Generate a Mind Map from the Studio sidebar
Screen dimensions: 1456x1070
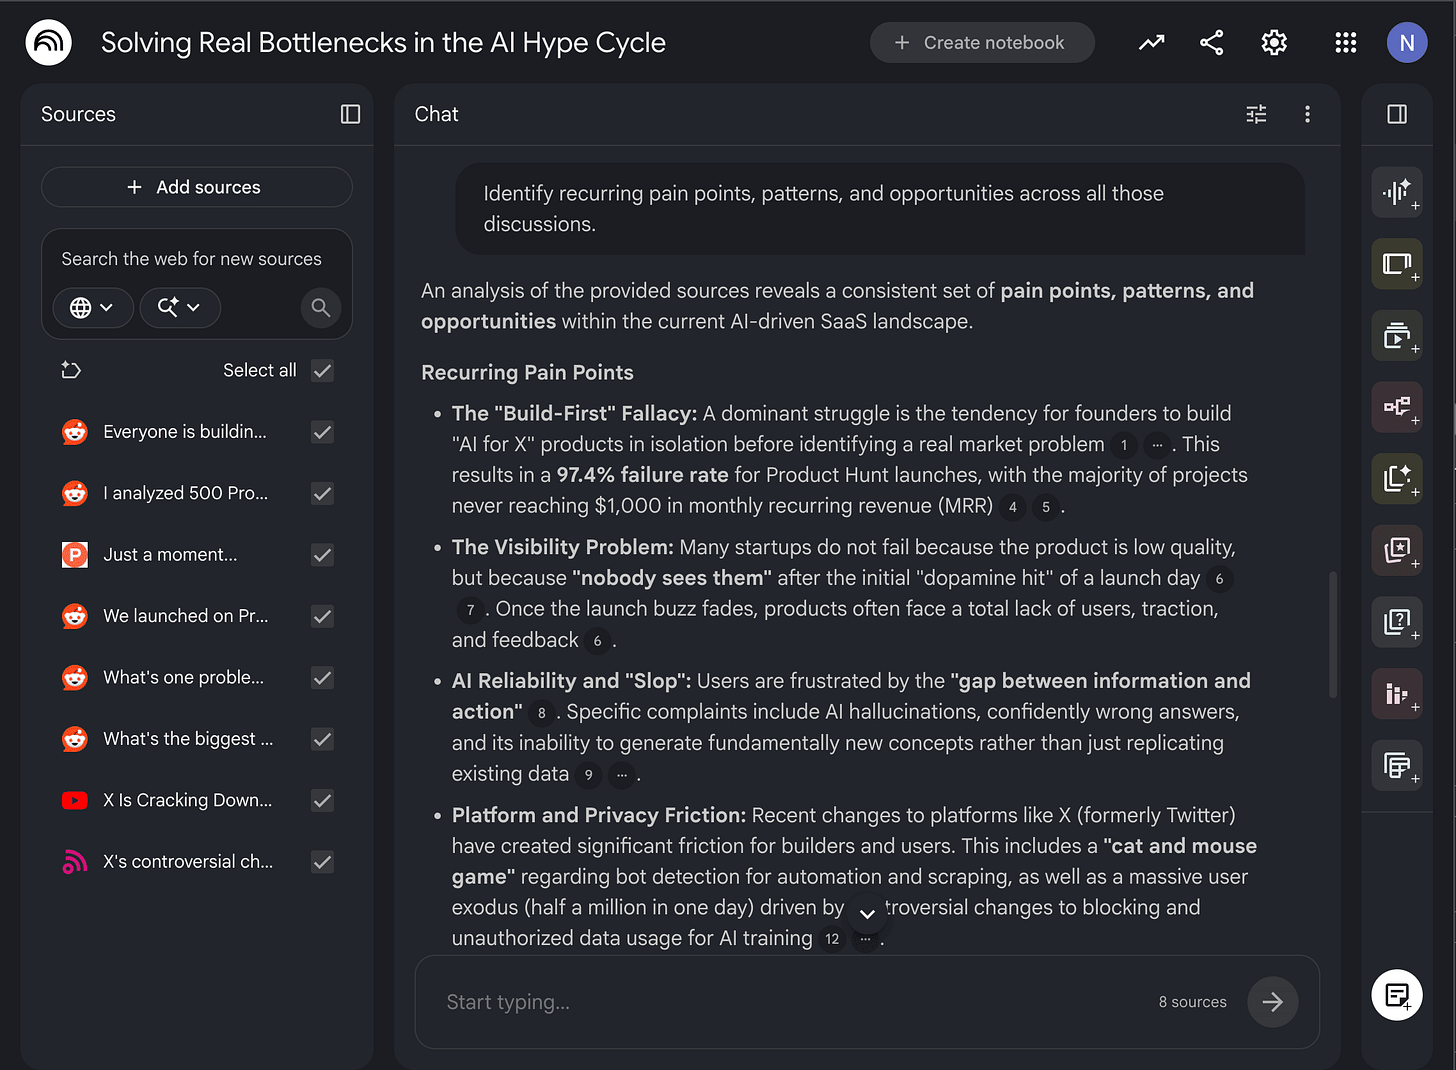(x=1397, y=407)
